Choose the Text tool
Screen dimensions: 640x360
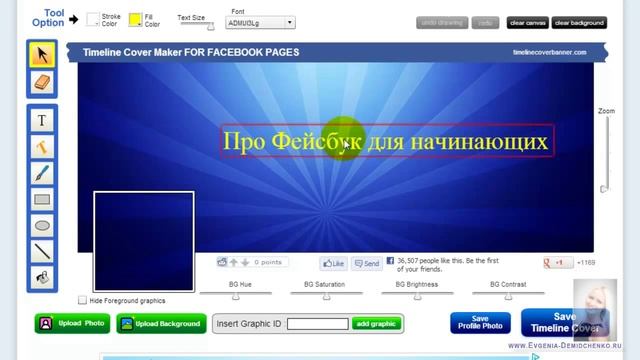pos(42,121)
